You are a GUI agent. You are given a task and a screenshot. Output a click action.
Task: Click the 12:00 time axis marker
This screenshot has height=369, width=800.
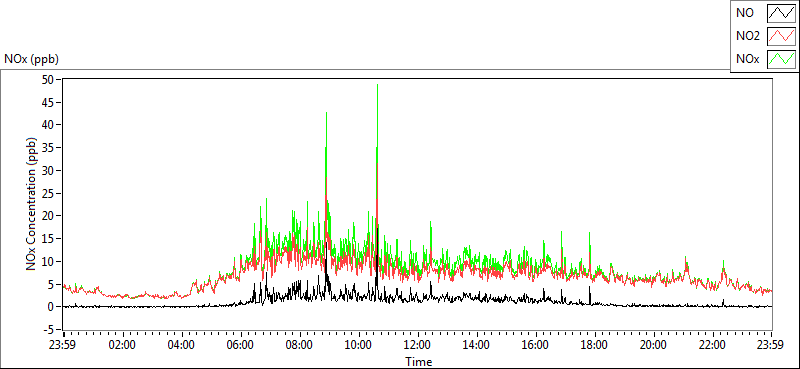pyautogui.click(x=418, y=344)
